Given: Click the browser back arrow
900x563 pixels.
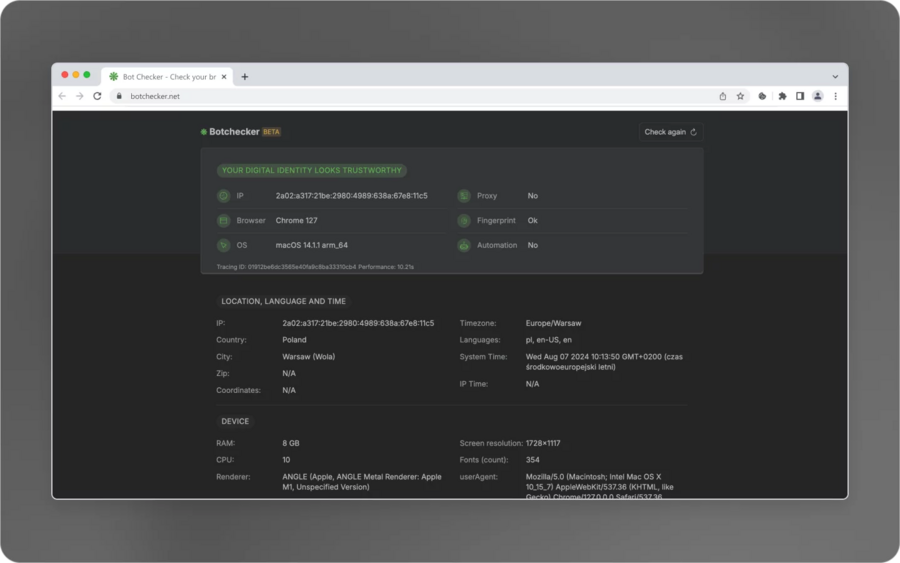Looking at the screenshot, I should click(62, 96).
